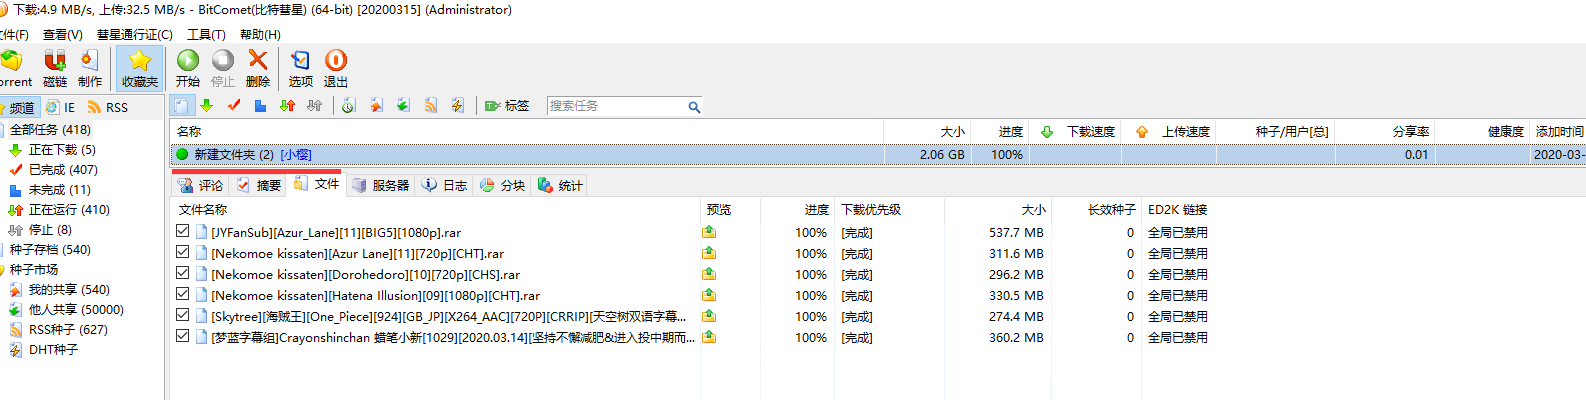The width and height of the screenshot is (1586, 400).
Task: Open the 文件(F) menu
Action: point(13,35)
